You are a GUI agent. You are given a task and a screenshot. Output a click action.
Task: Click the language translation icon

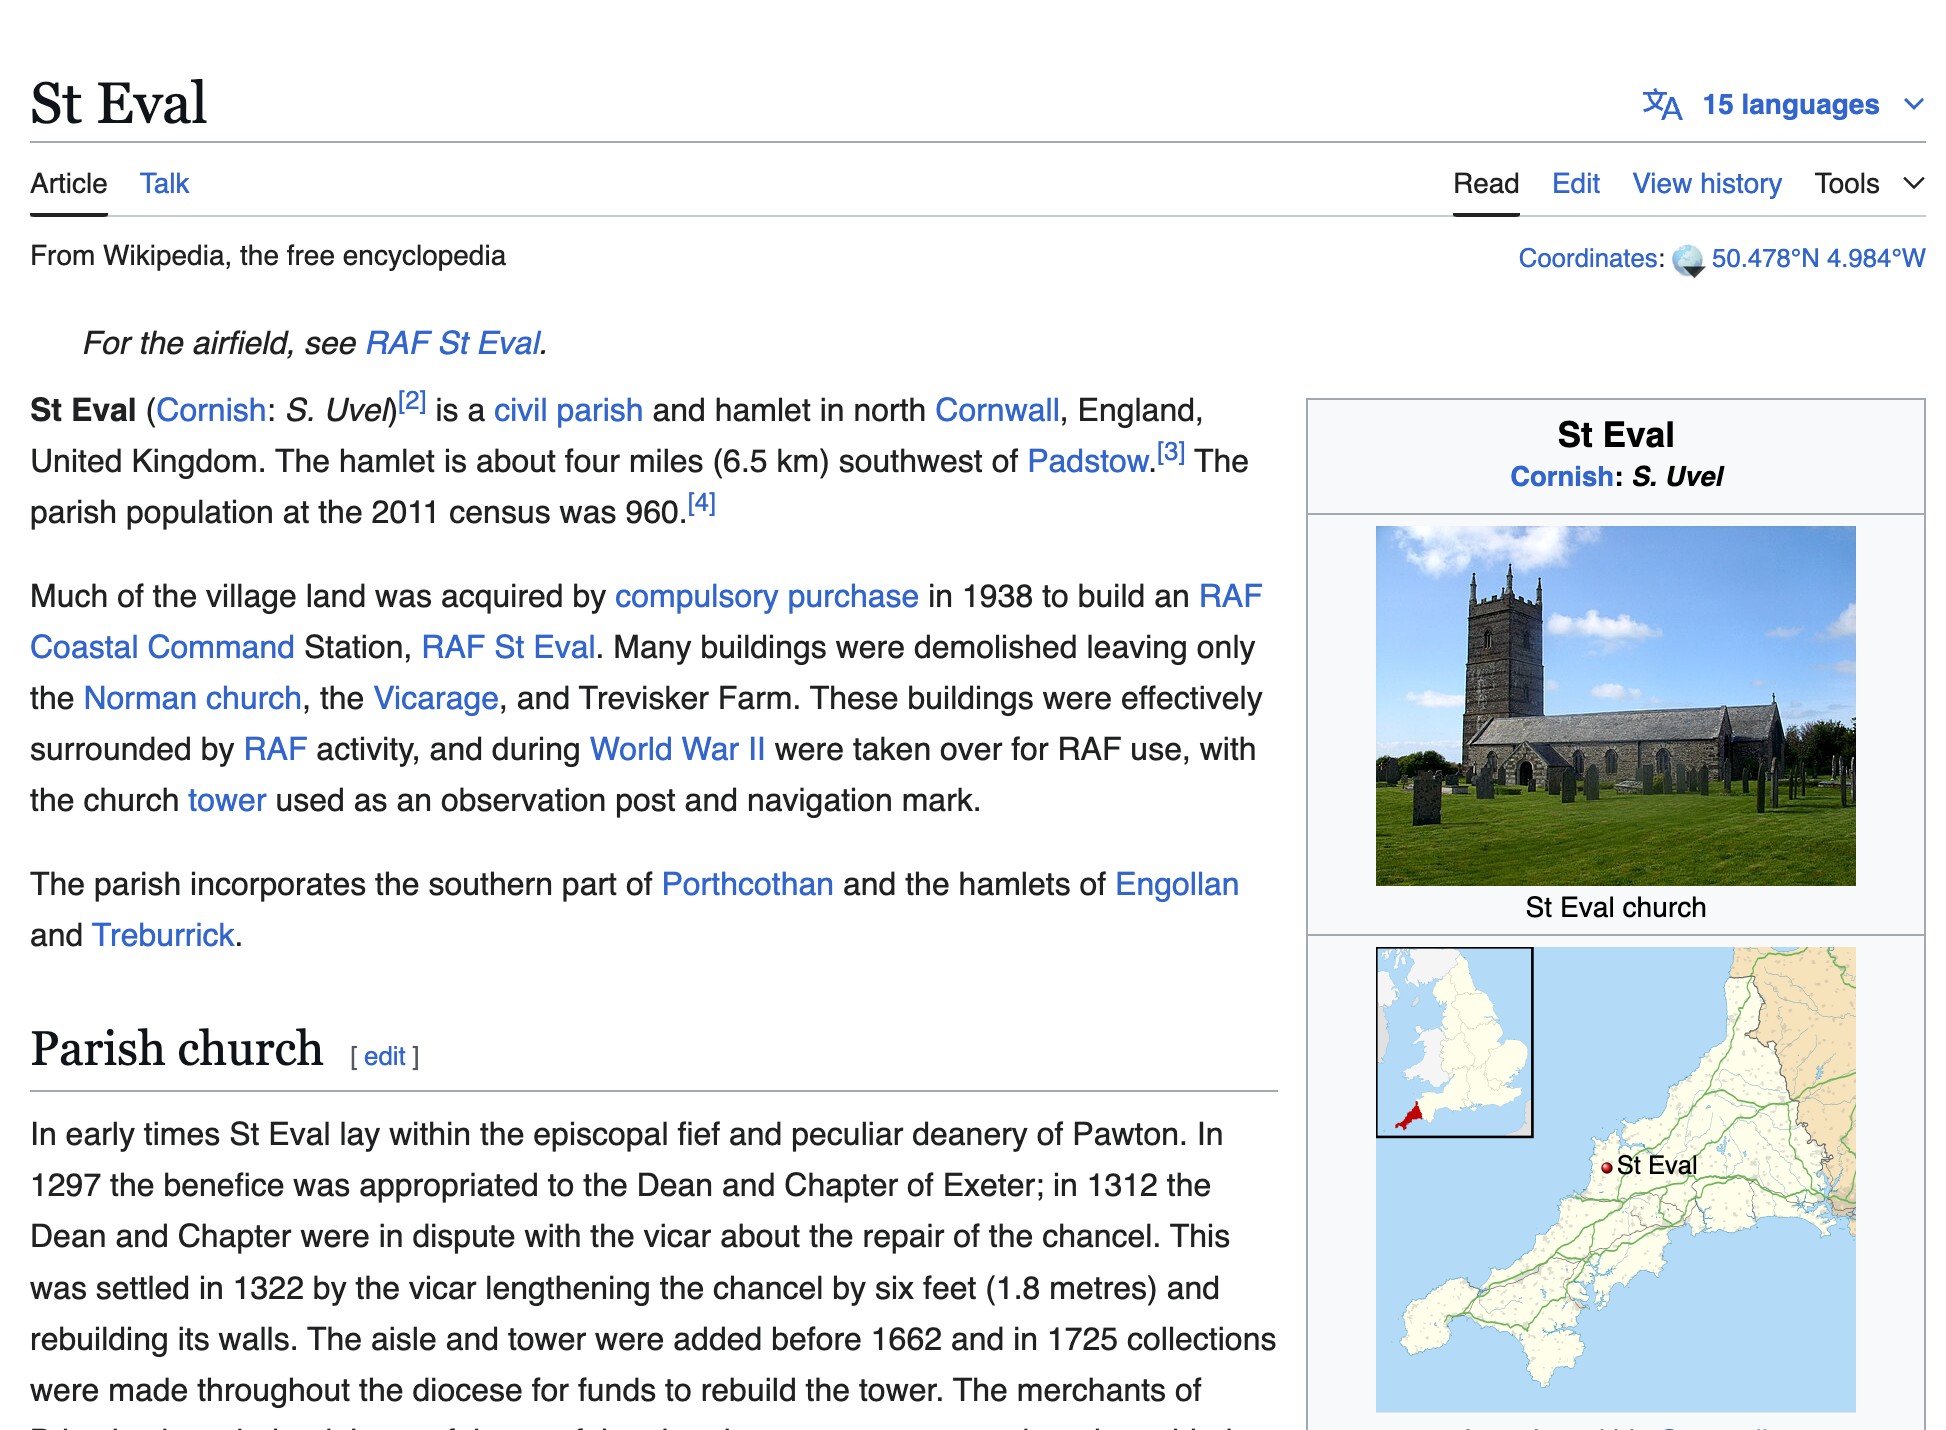[x=1662, y=104]
